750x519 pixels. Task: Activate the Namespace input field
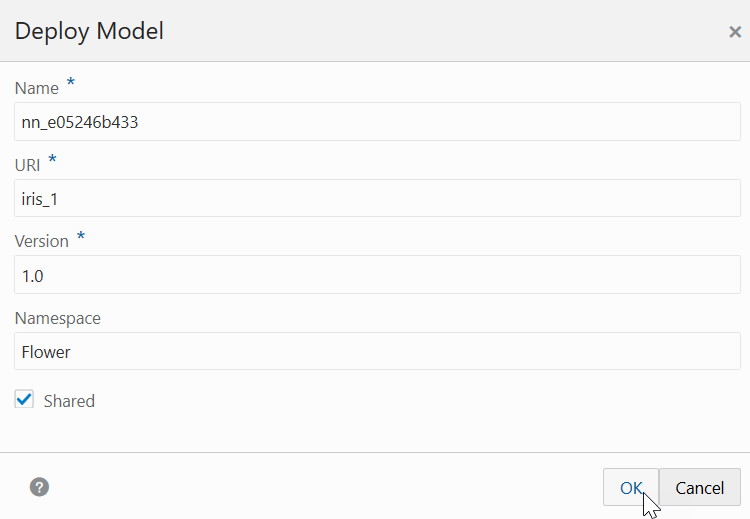point(377,351)
